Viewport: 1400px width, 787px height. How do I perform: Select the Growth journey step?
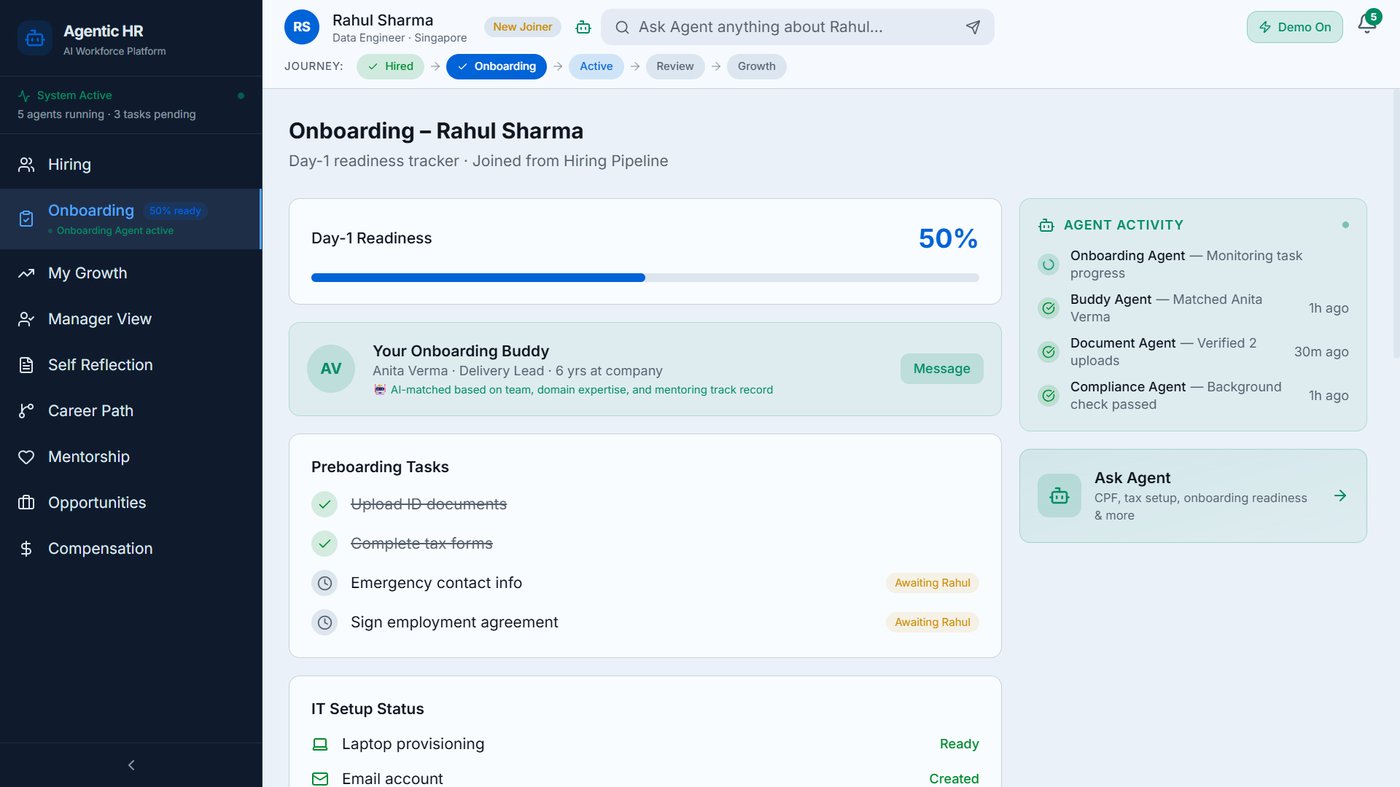pos(756,67)
